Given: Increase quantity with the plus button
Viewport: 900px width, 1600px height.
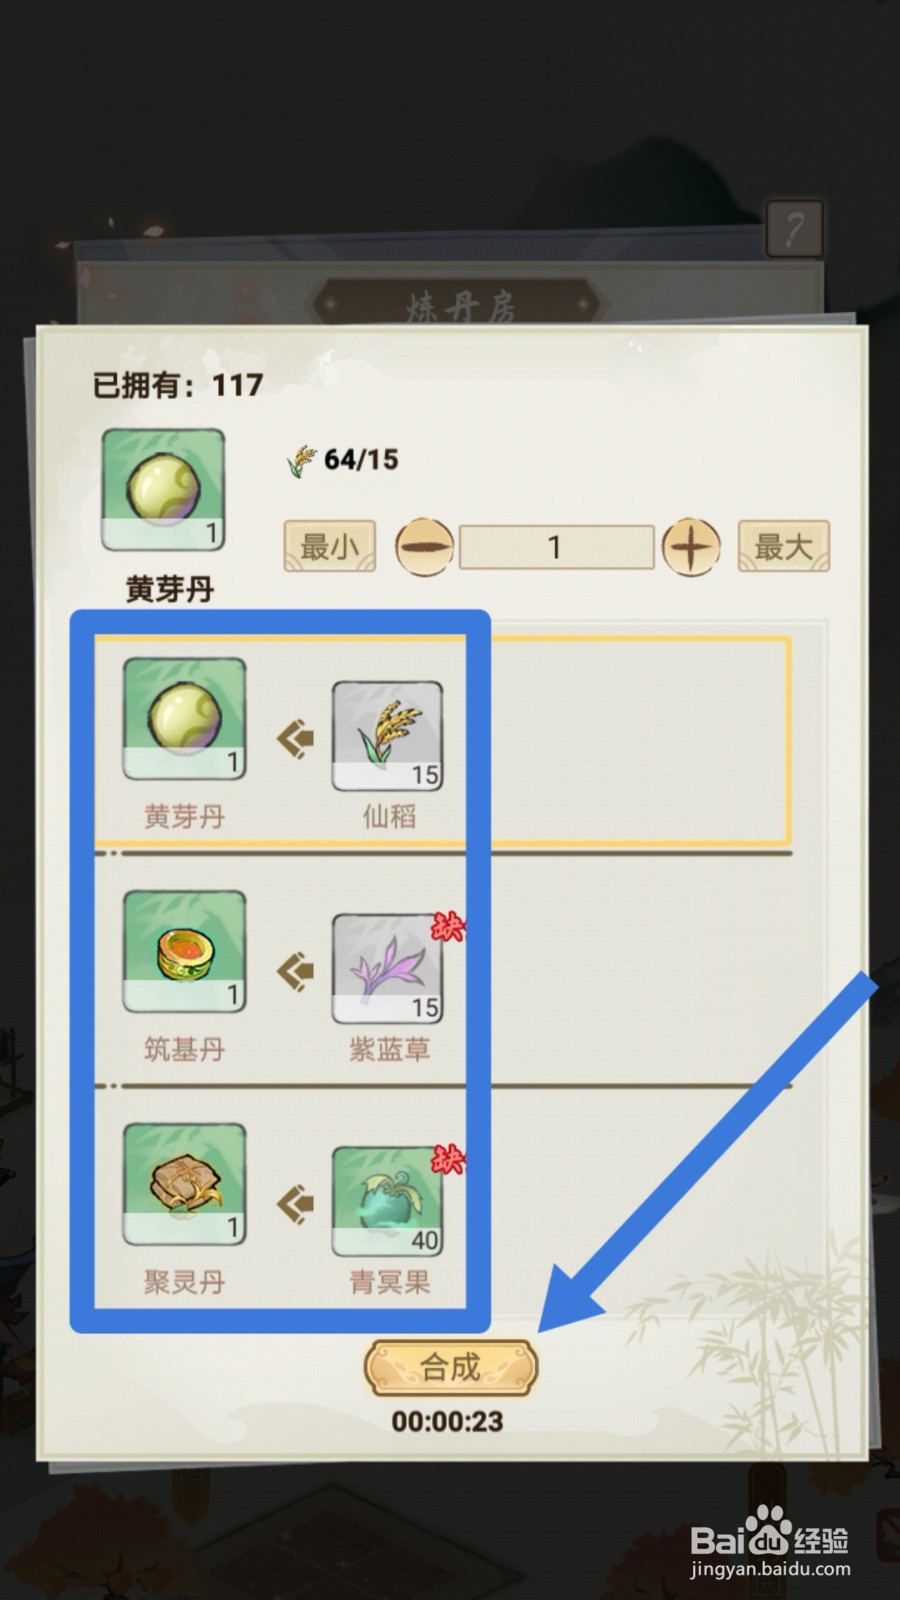Looking at the screenshot, I should [x=691, y=547].
